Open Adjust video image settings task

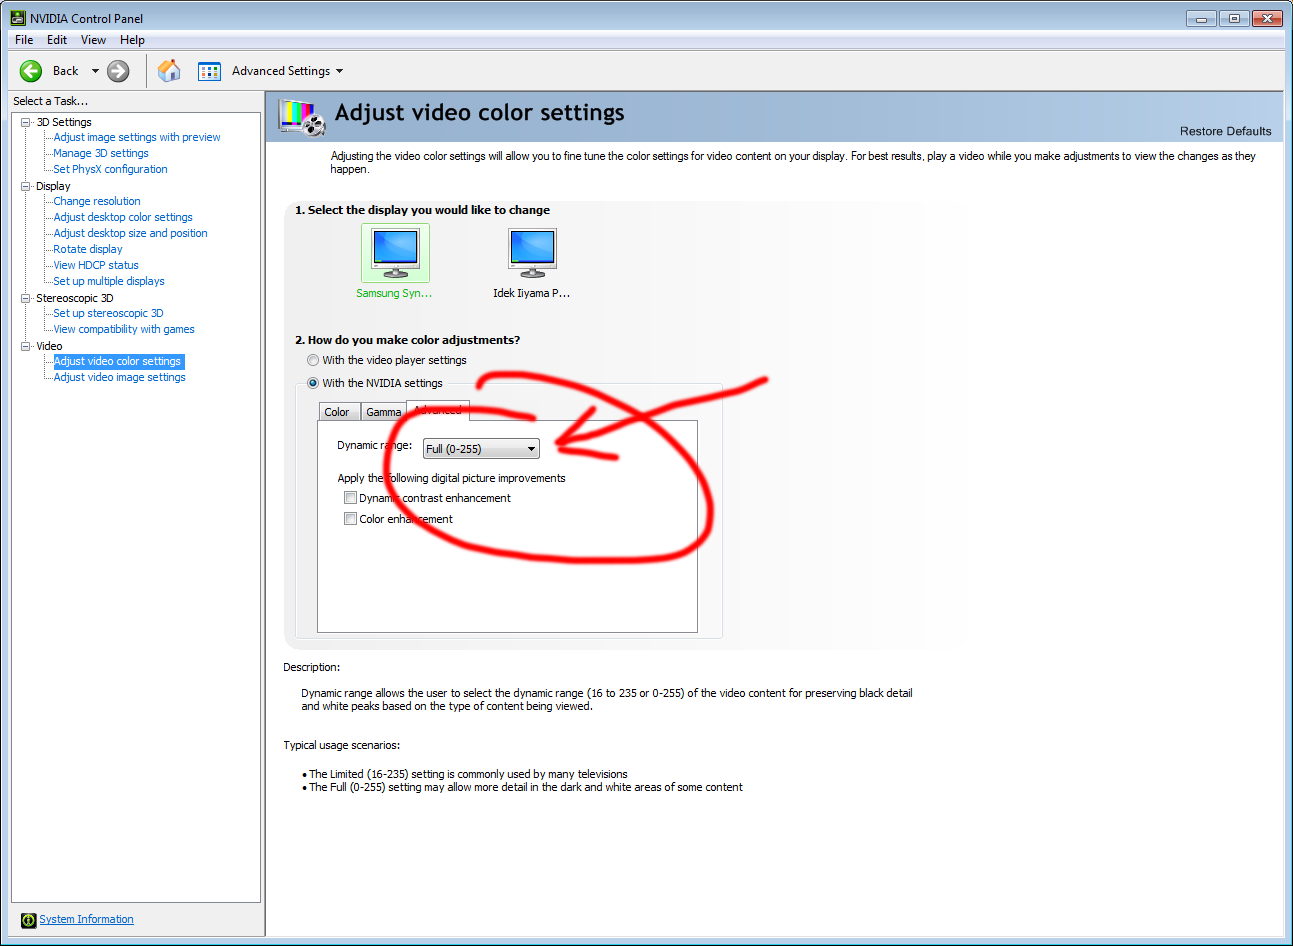[119, 377]
